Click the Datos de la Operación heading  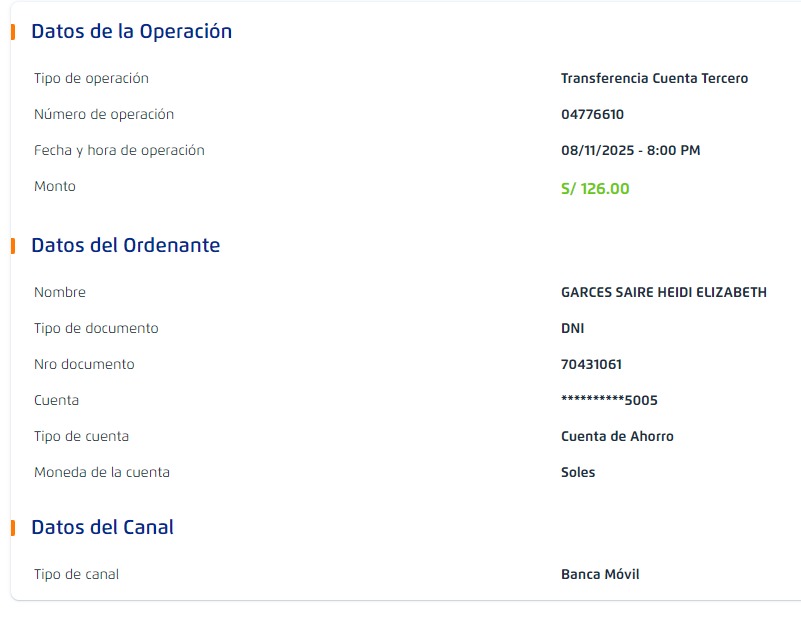coord(131,31)
